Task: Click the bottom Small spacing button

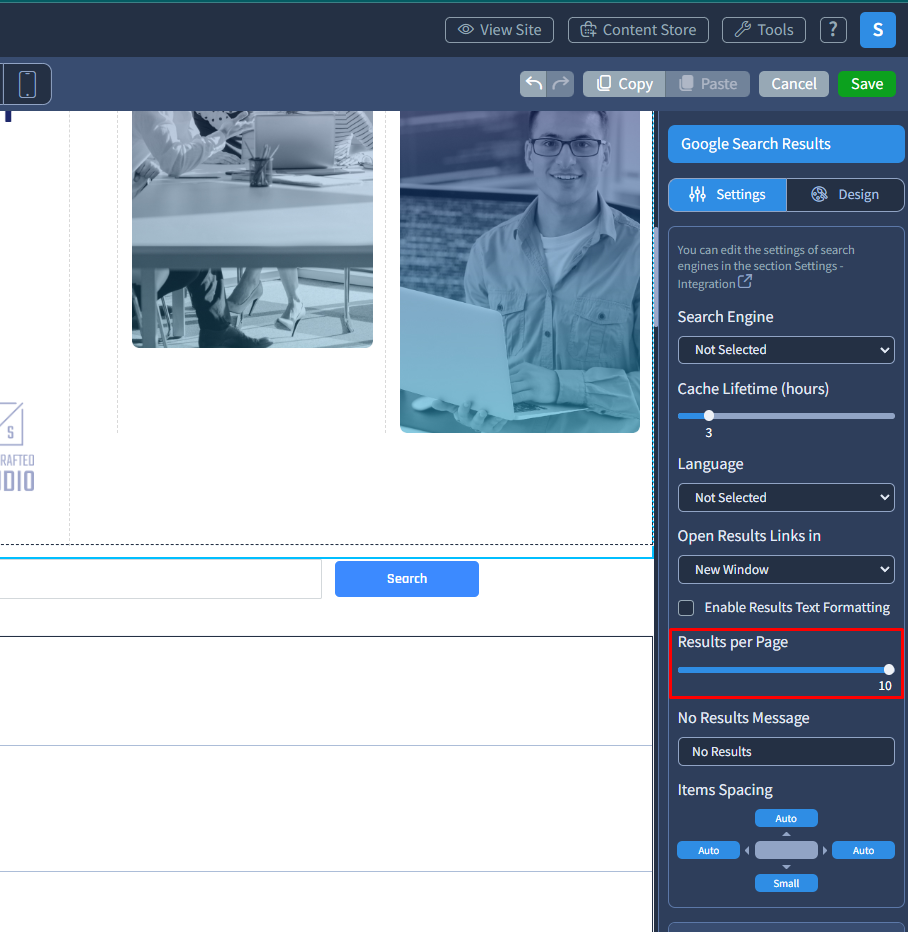Action: pyautogui.click(x=786, y=883)
